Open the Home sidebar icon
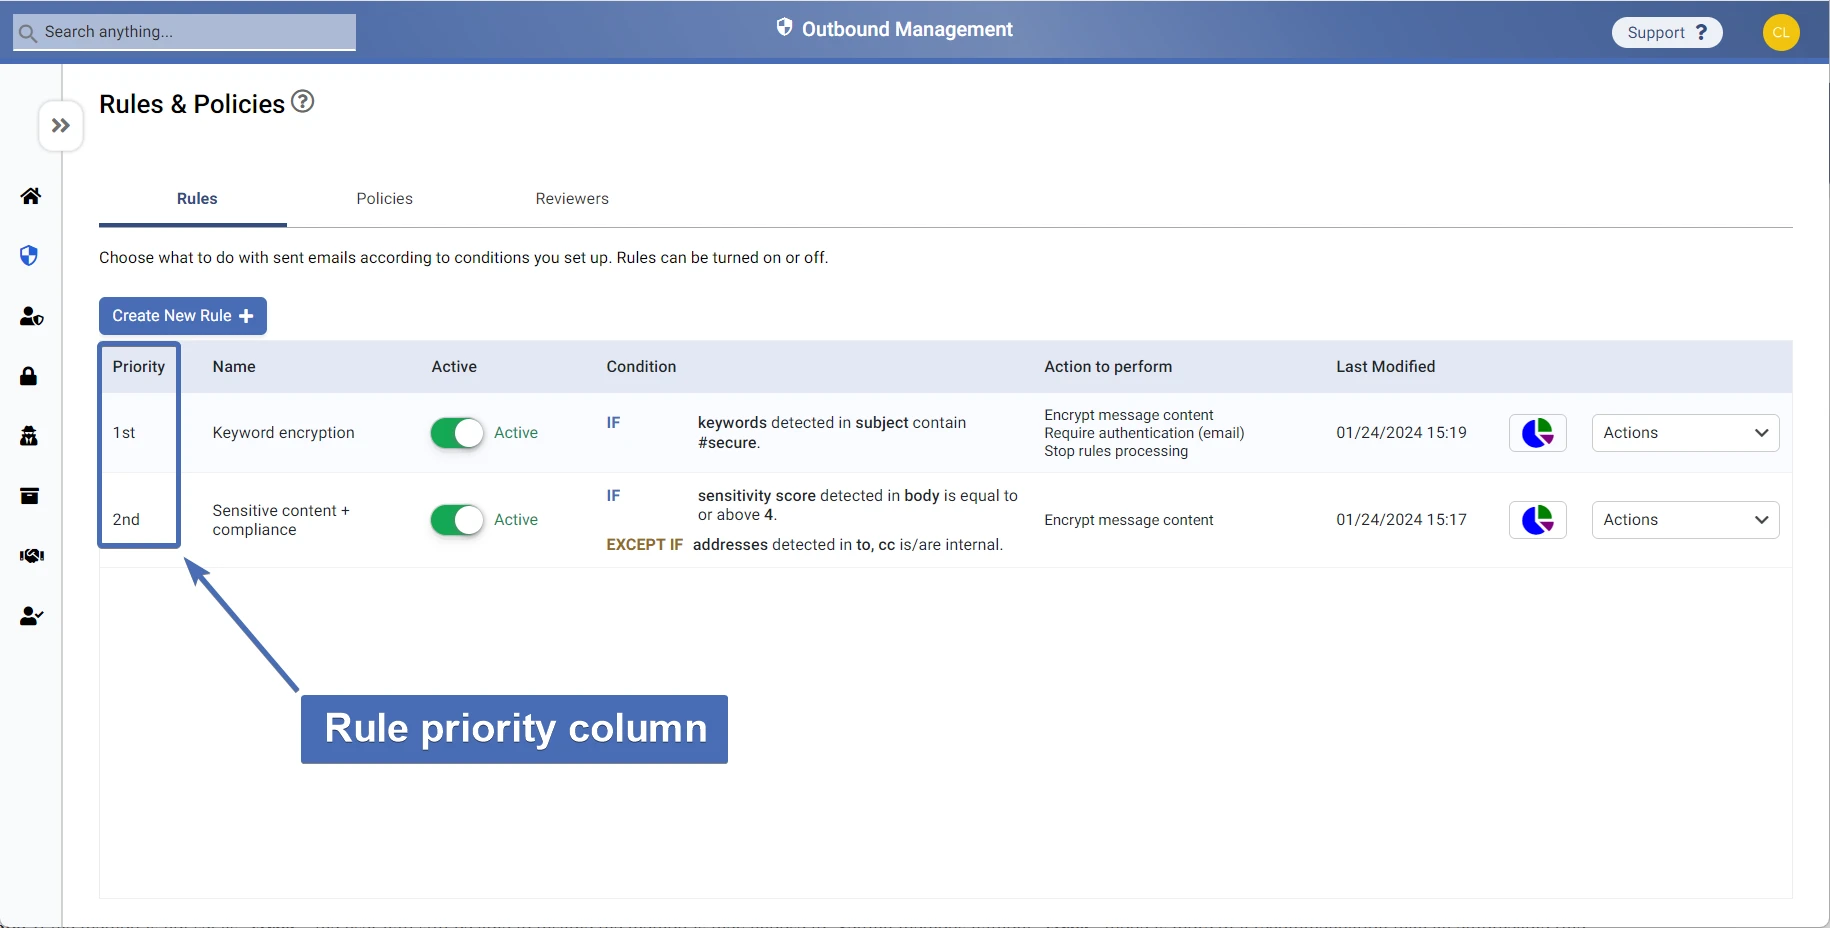This screenshot has width=1830, height=928. click(x=31, y=196)
